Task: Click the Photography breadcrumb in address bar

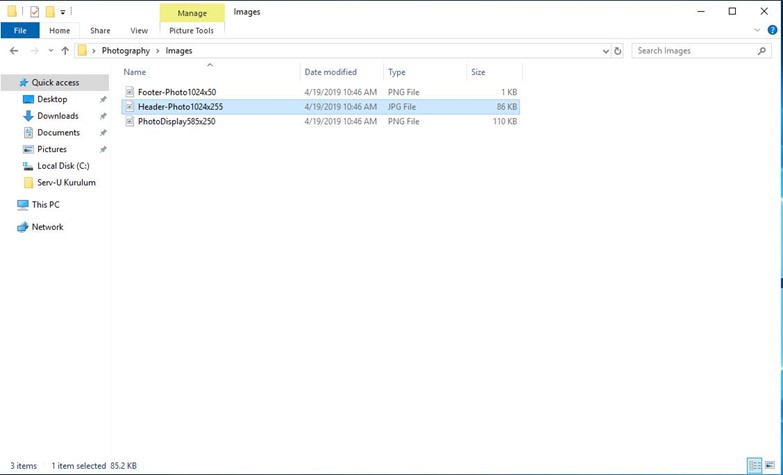Action: 126,50
